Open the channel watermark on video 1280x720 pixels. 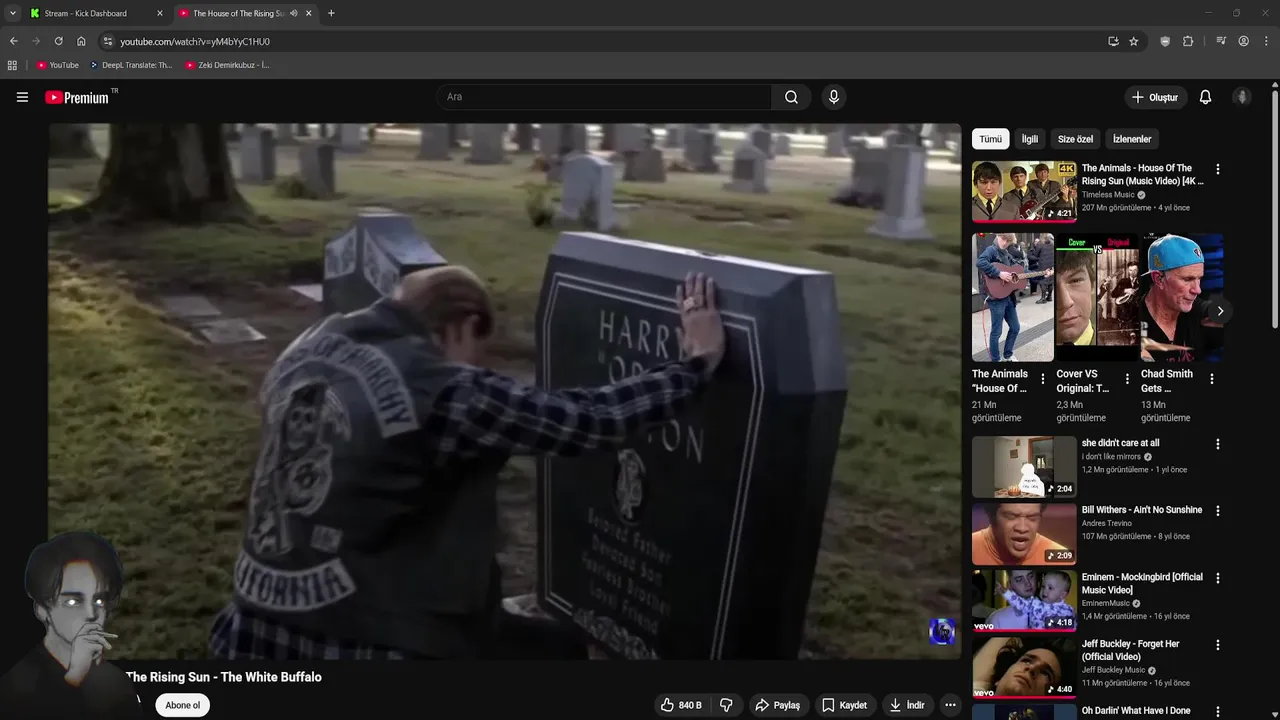(x=942, y=631)
